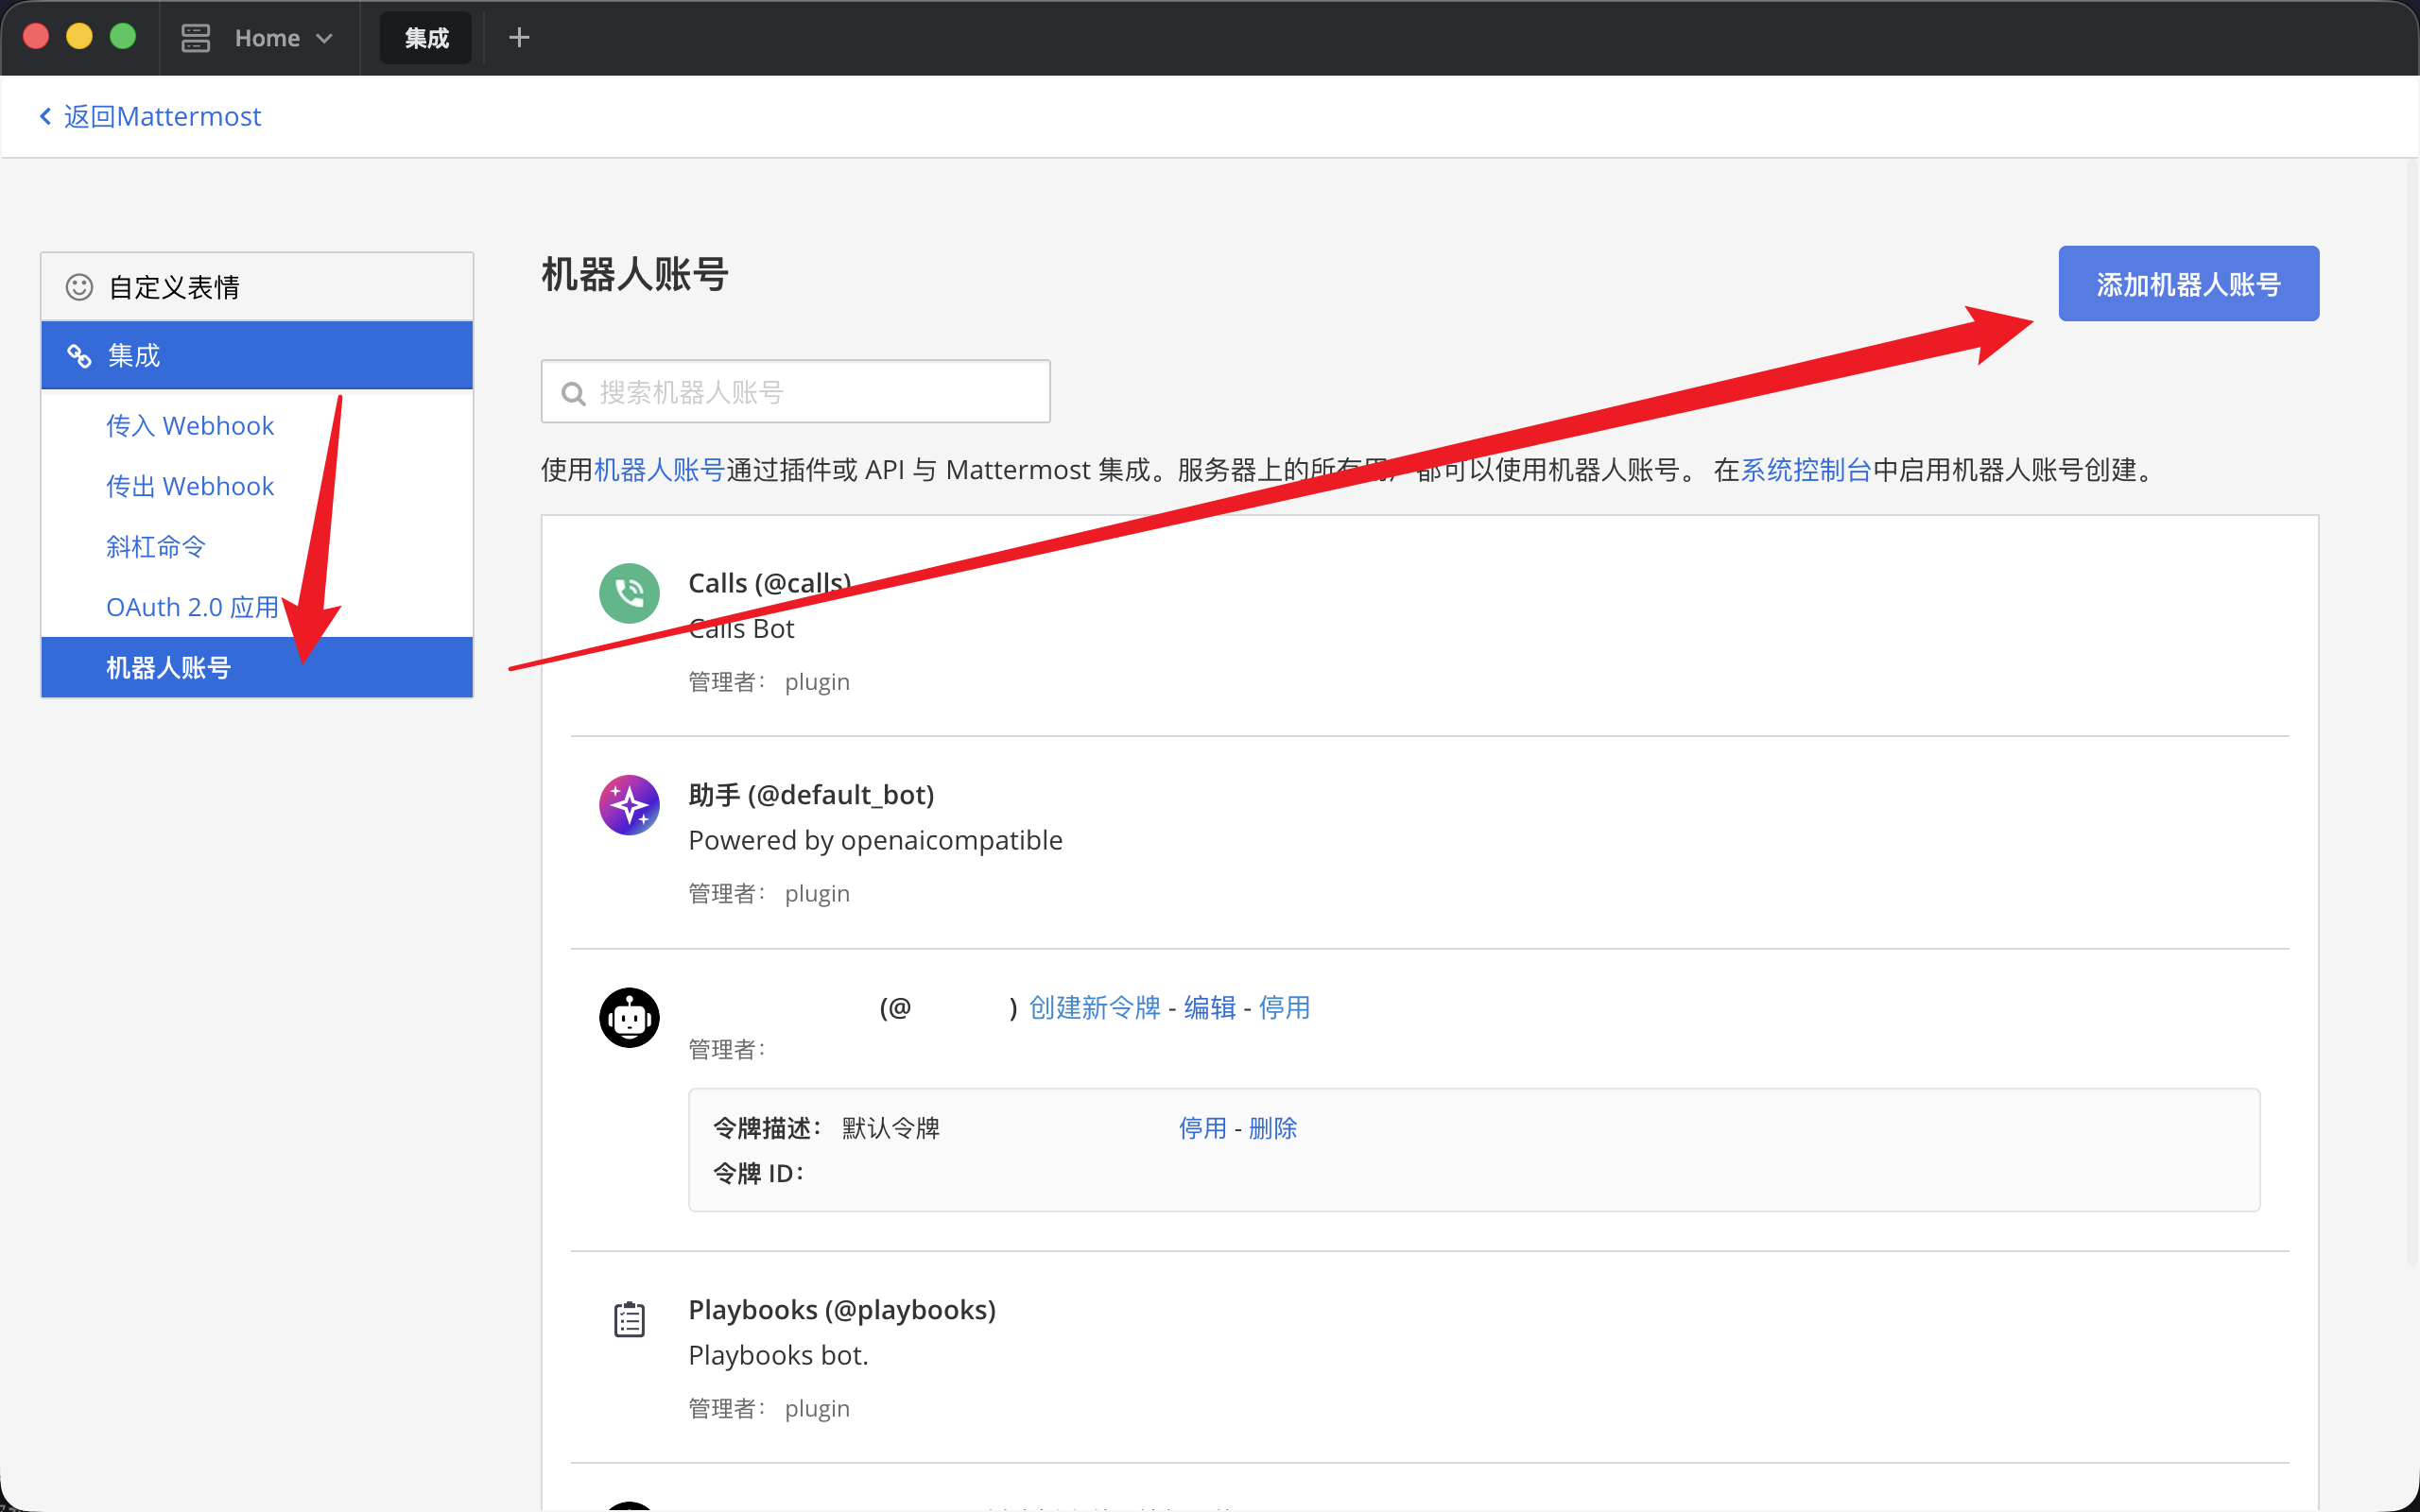2420x1512 pixels.
Task: Open the Home server dropdown
Action: pos(283,38)
